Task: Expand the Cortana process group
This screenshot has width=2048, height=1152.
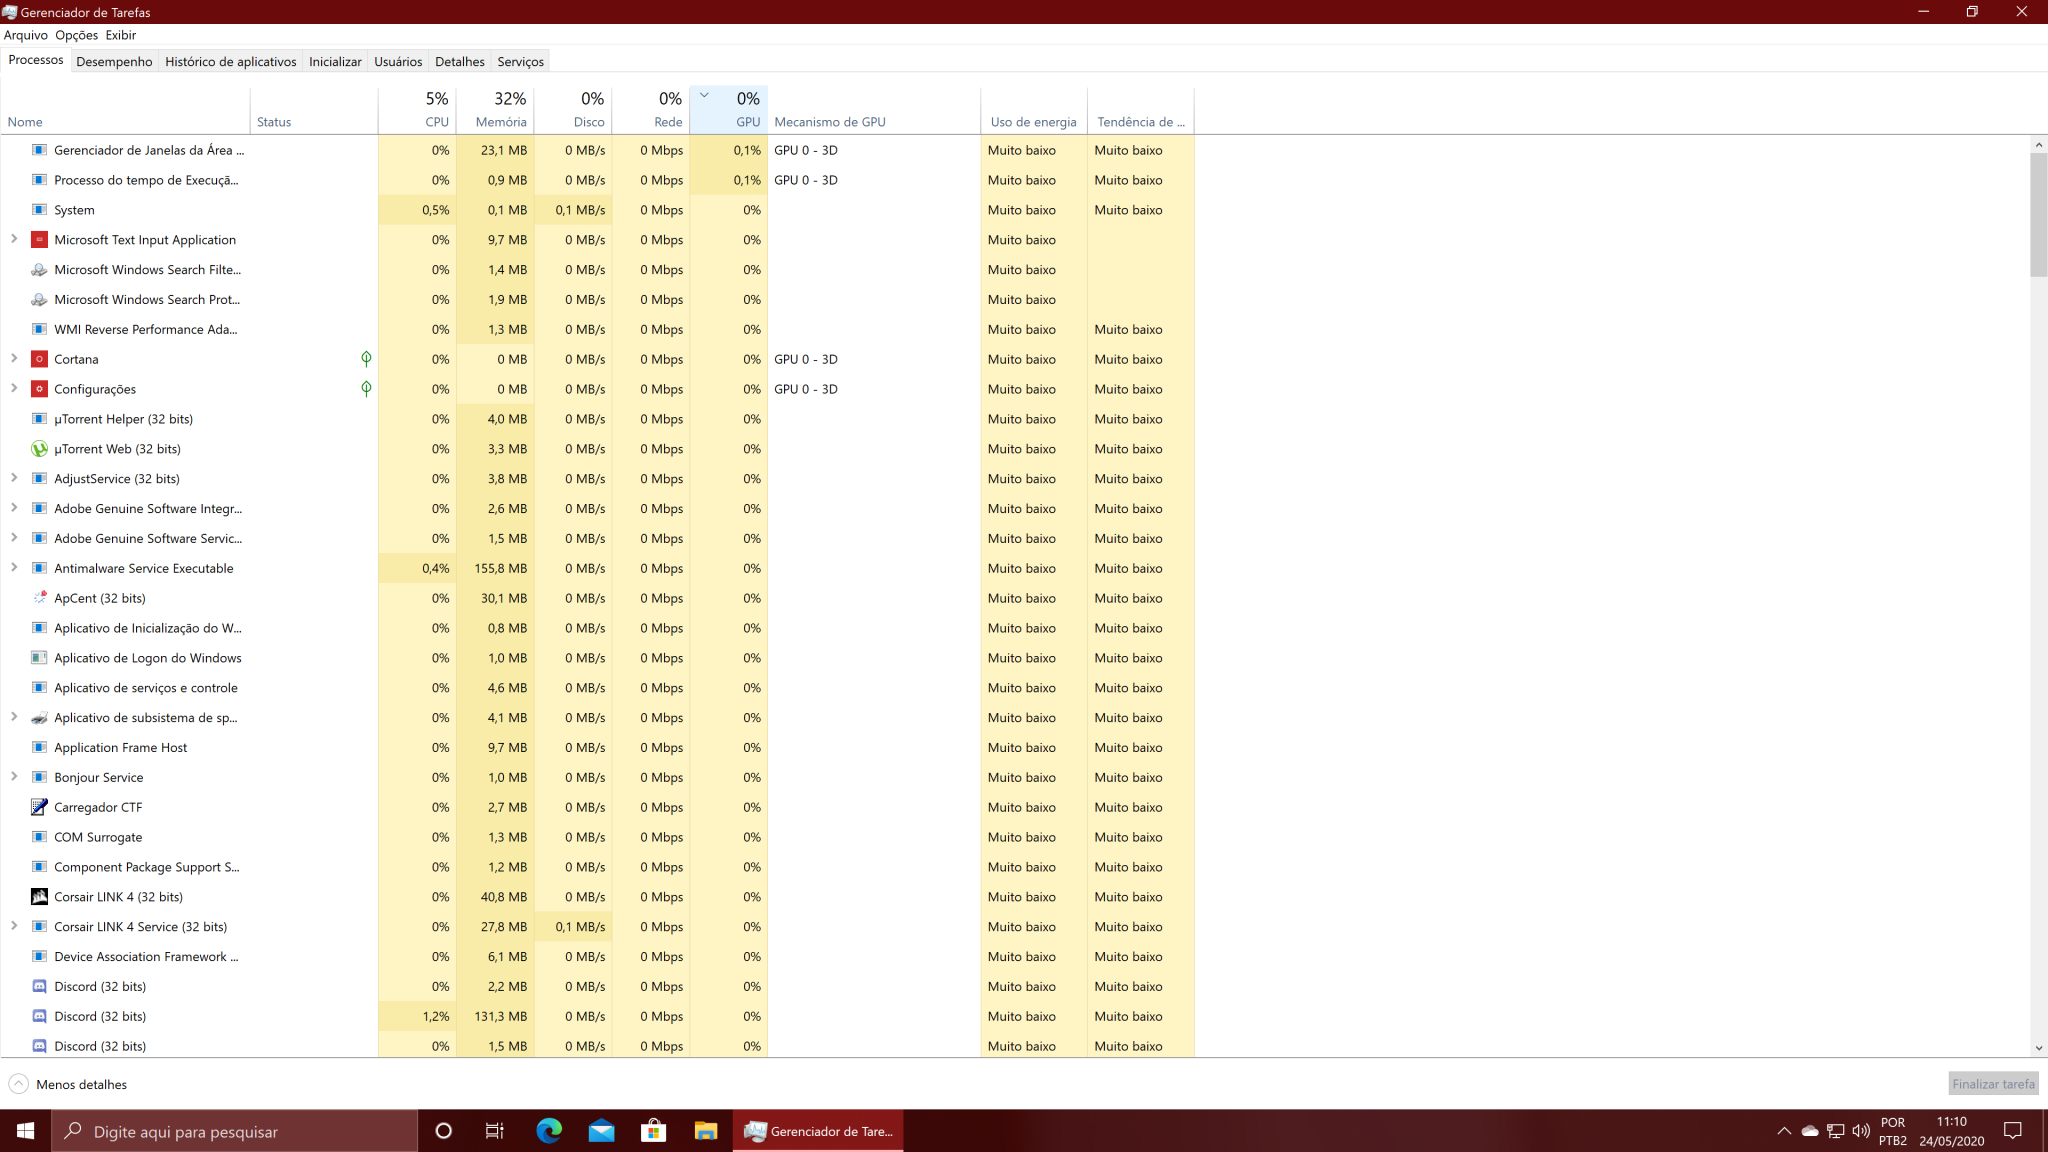Action: (x=14, y=358)
